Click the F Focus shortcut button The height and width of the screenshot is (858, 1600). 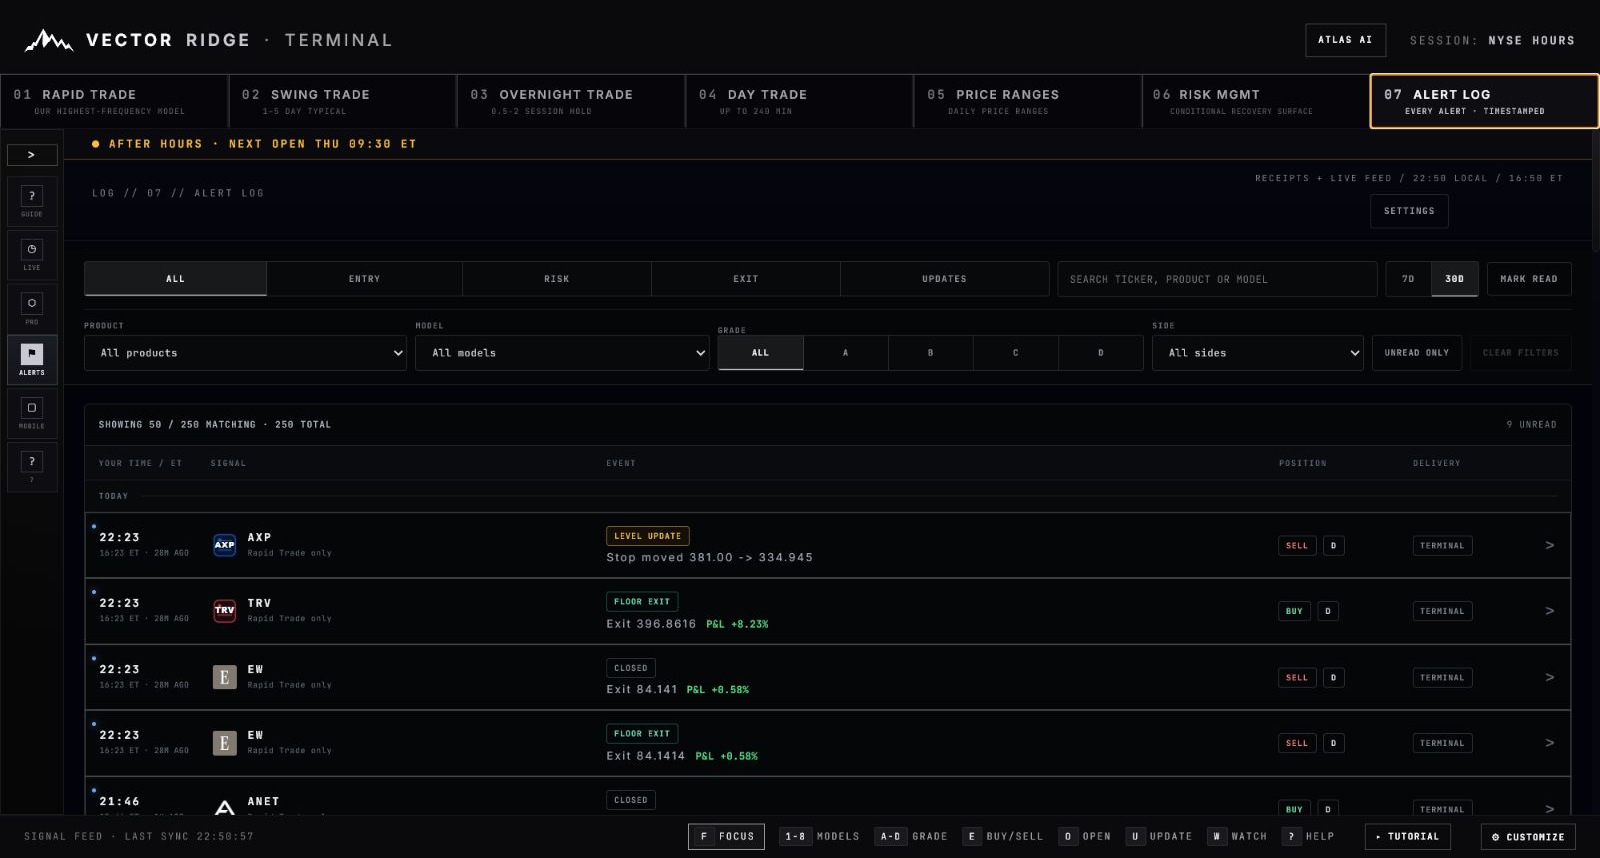[x=727, y=837]
